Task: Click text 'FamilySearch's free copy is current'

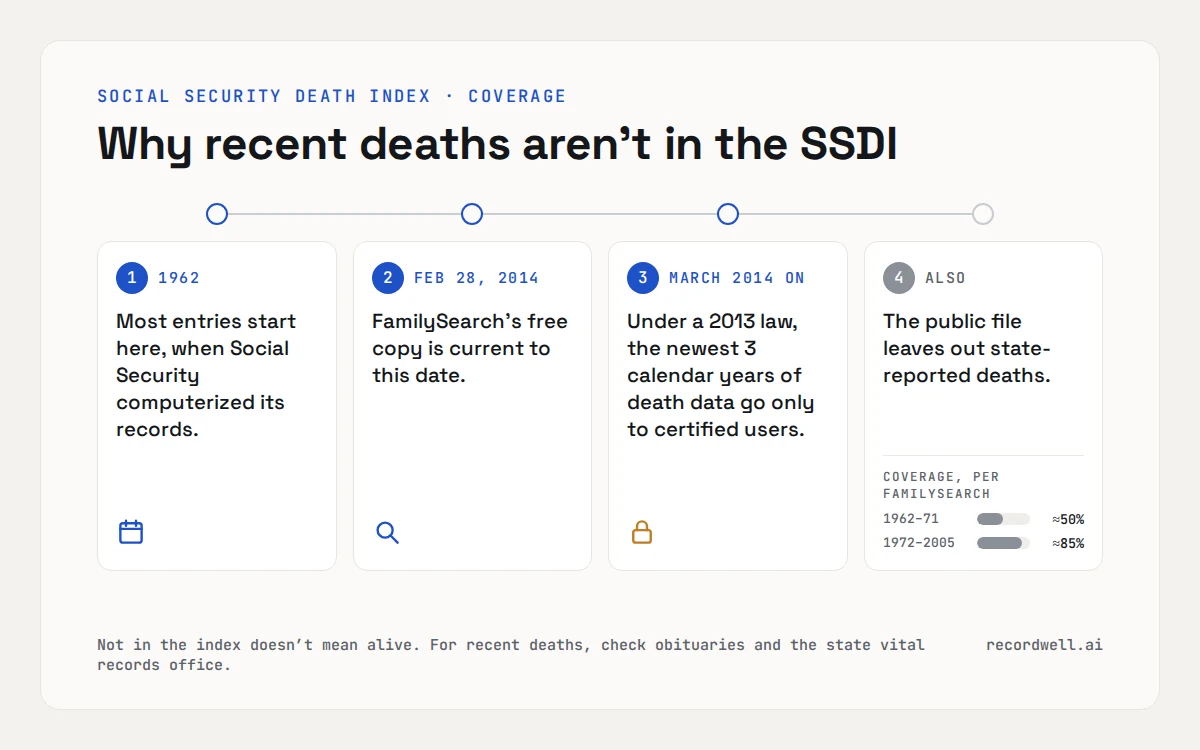Action: tap(469, 335)
